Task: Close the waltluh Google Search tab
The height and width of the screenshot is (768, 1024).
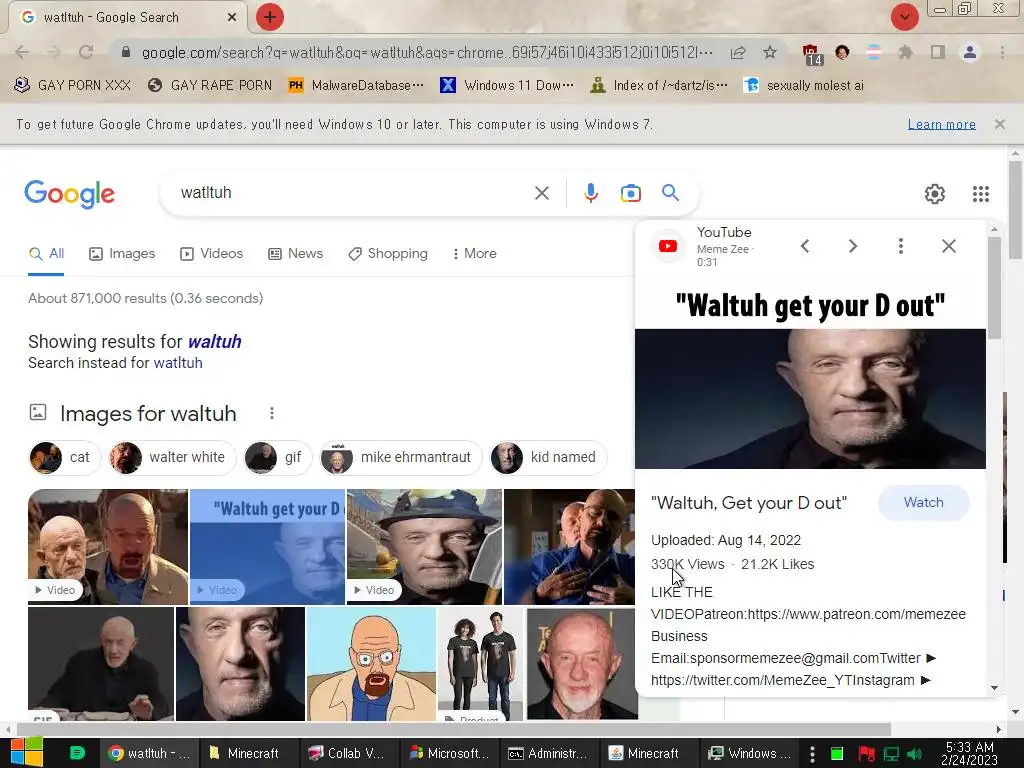Action: [x=232, y=18]
